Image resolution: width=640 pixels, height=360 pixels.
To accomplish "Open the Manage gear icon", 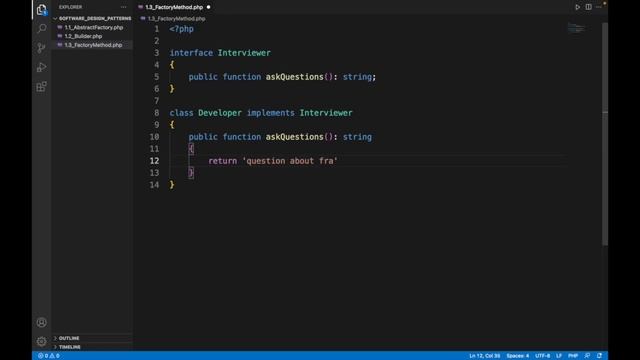I will (42, 341).
